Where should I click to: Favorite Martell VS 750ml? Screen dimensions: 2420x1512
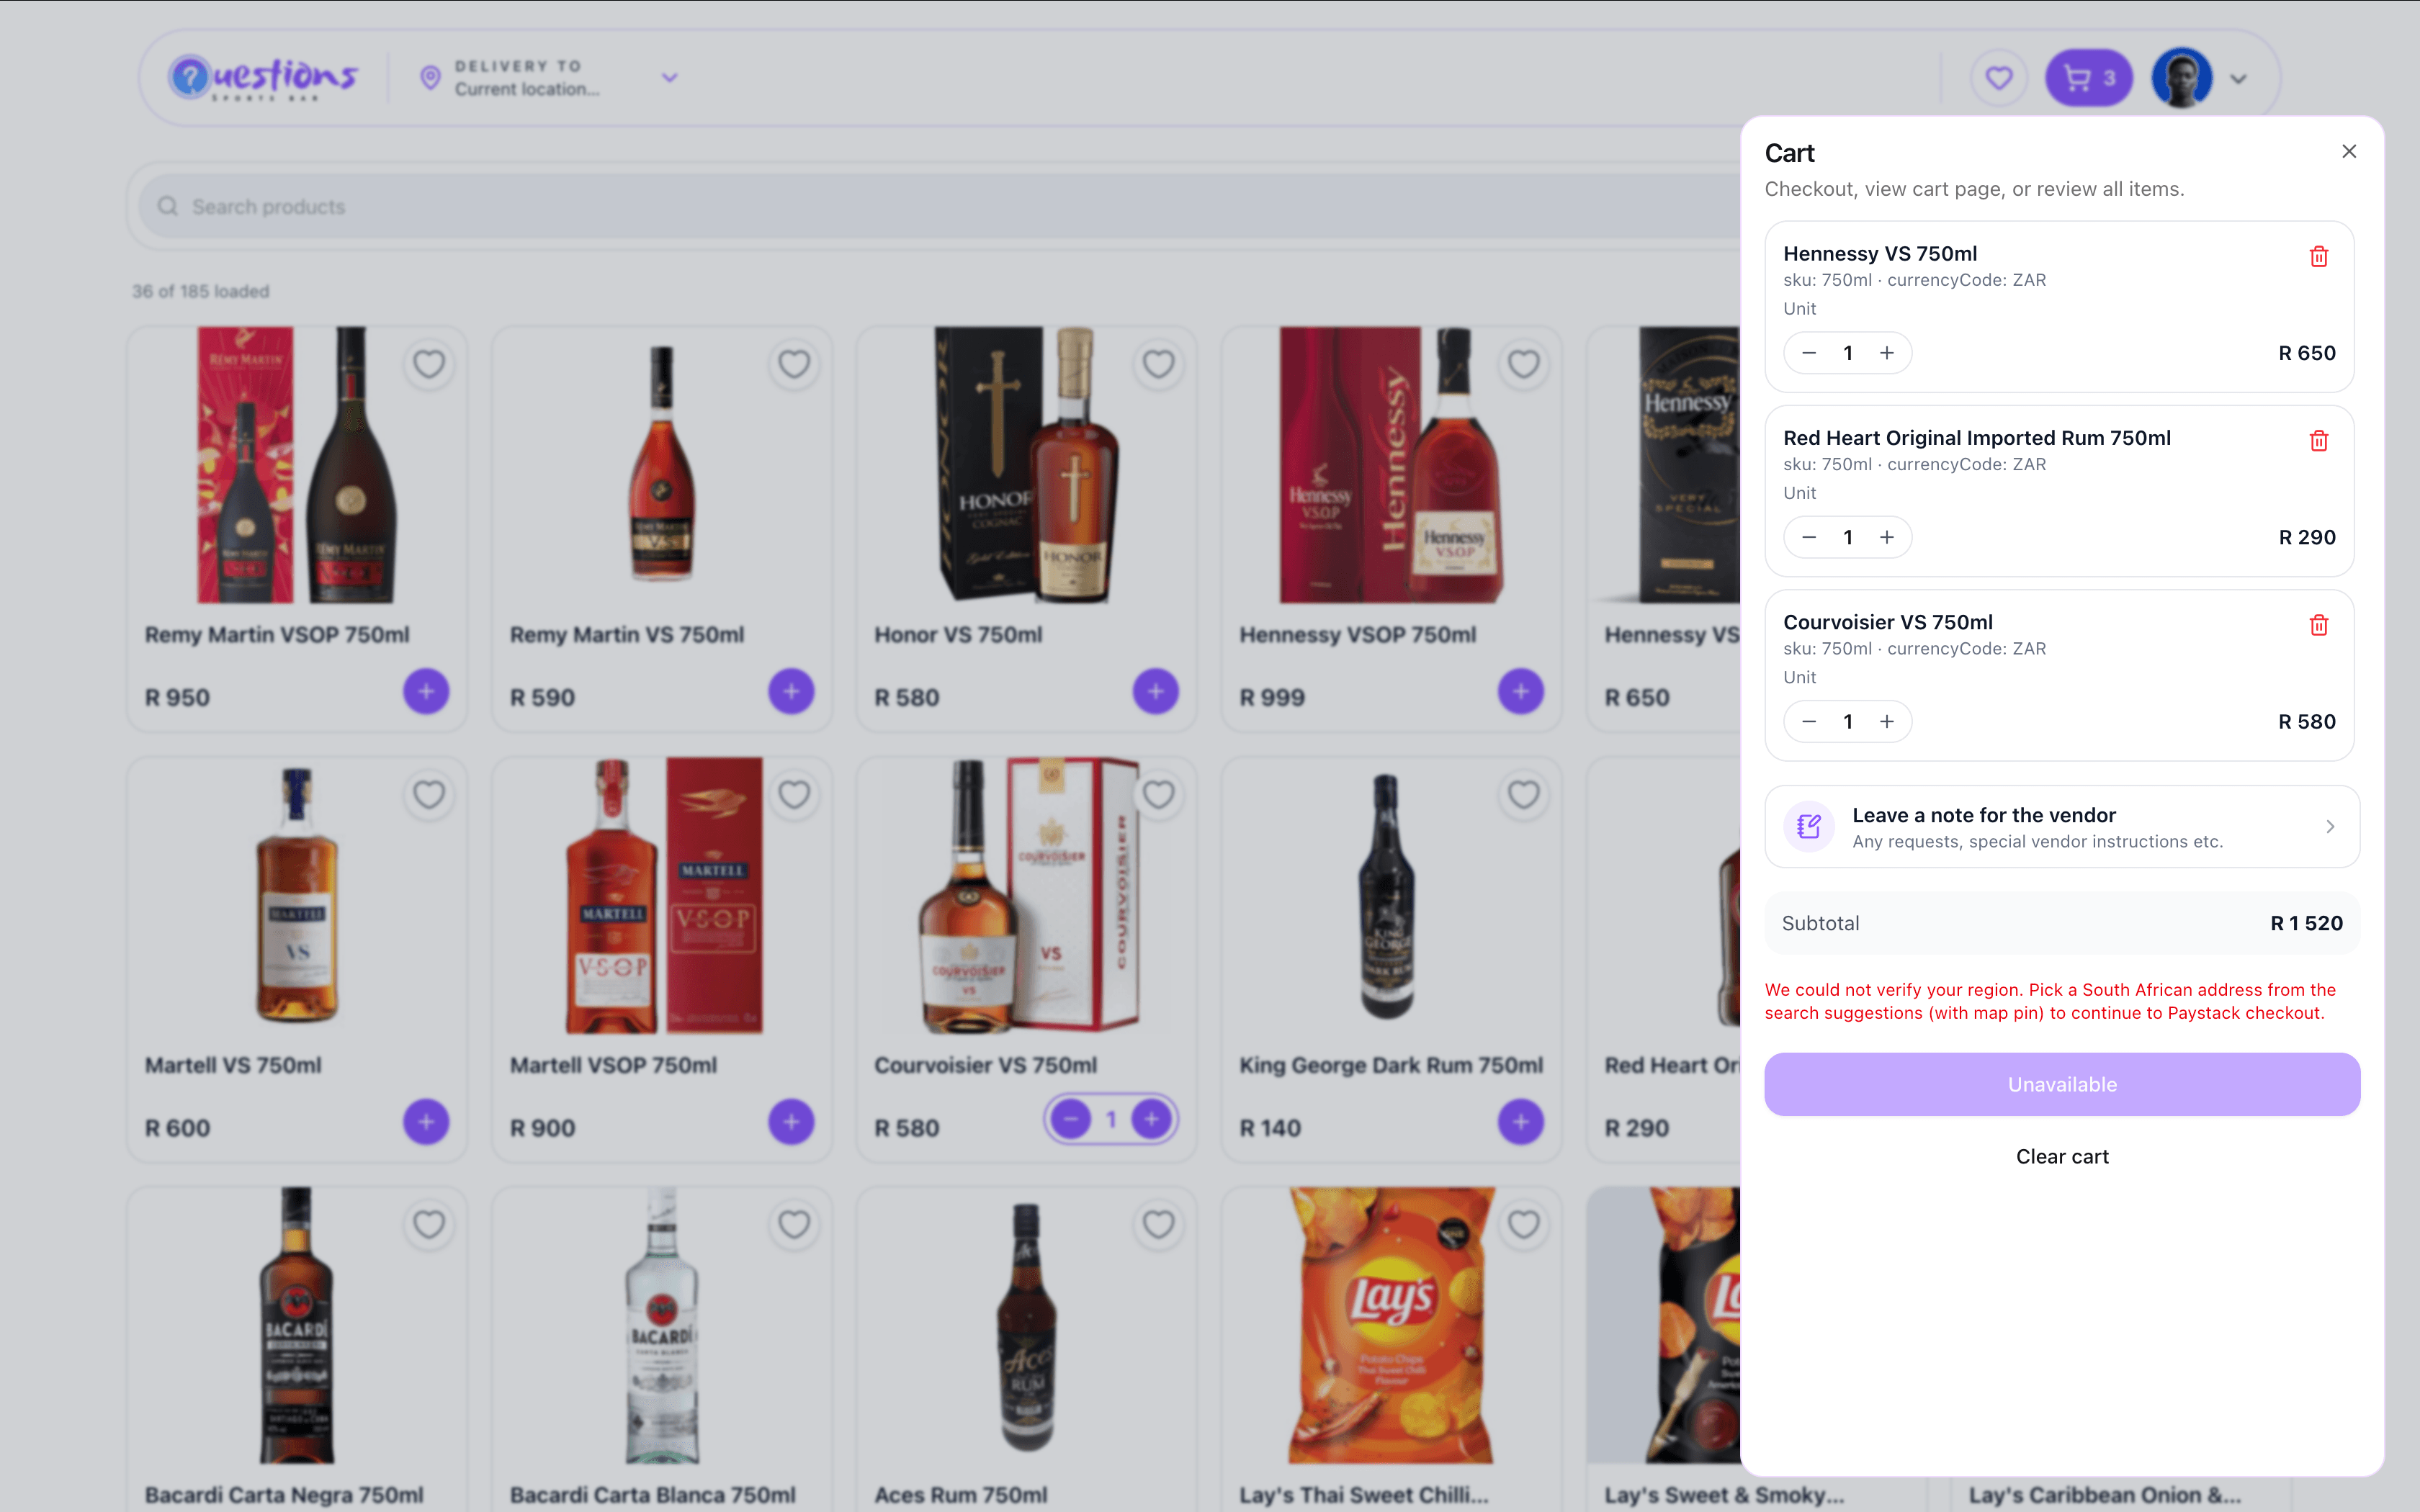pyautogui.click(x=429, y=795)
